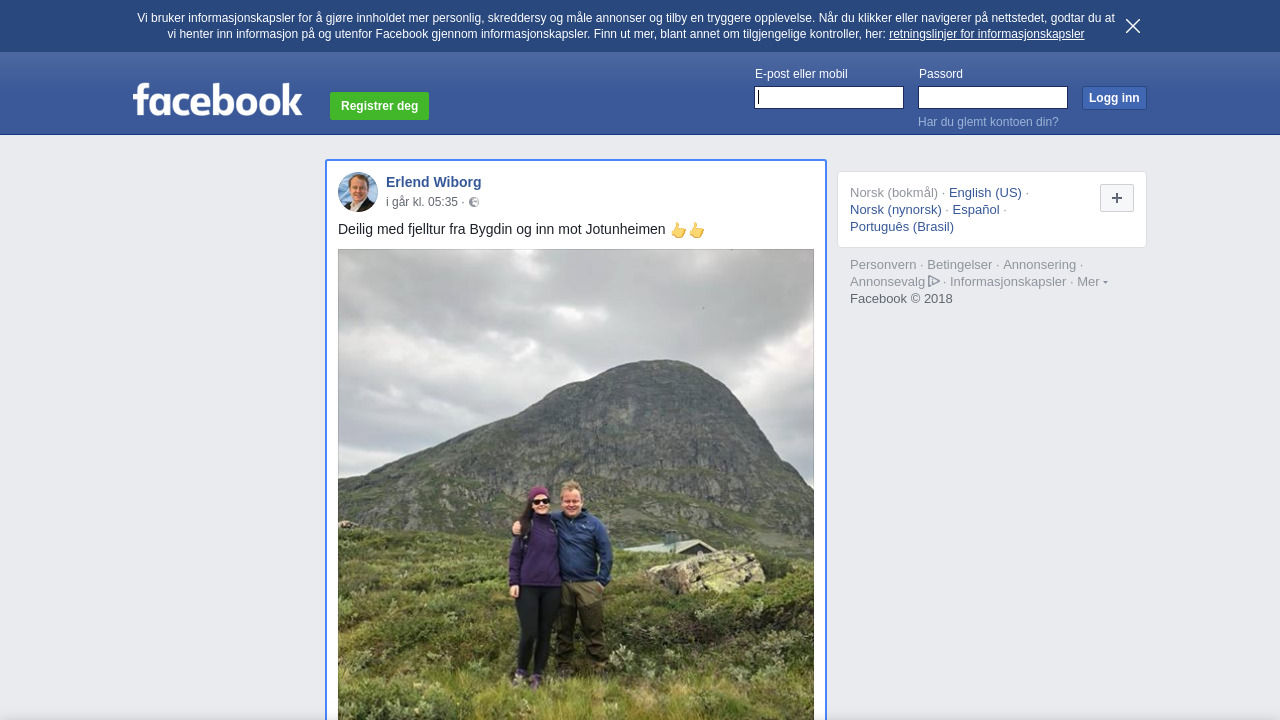Image resolution: width=1280 pixels, height=720 pixels.
Task: Open the Informasjonskapsler footer link
Action: (x=1008, y=281)
